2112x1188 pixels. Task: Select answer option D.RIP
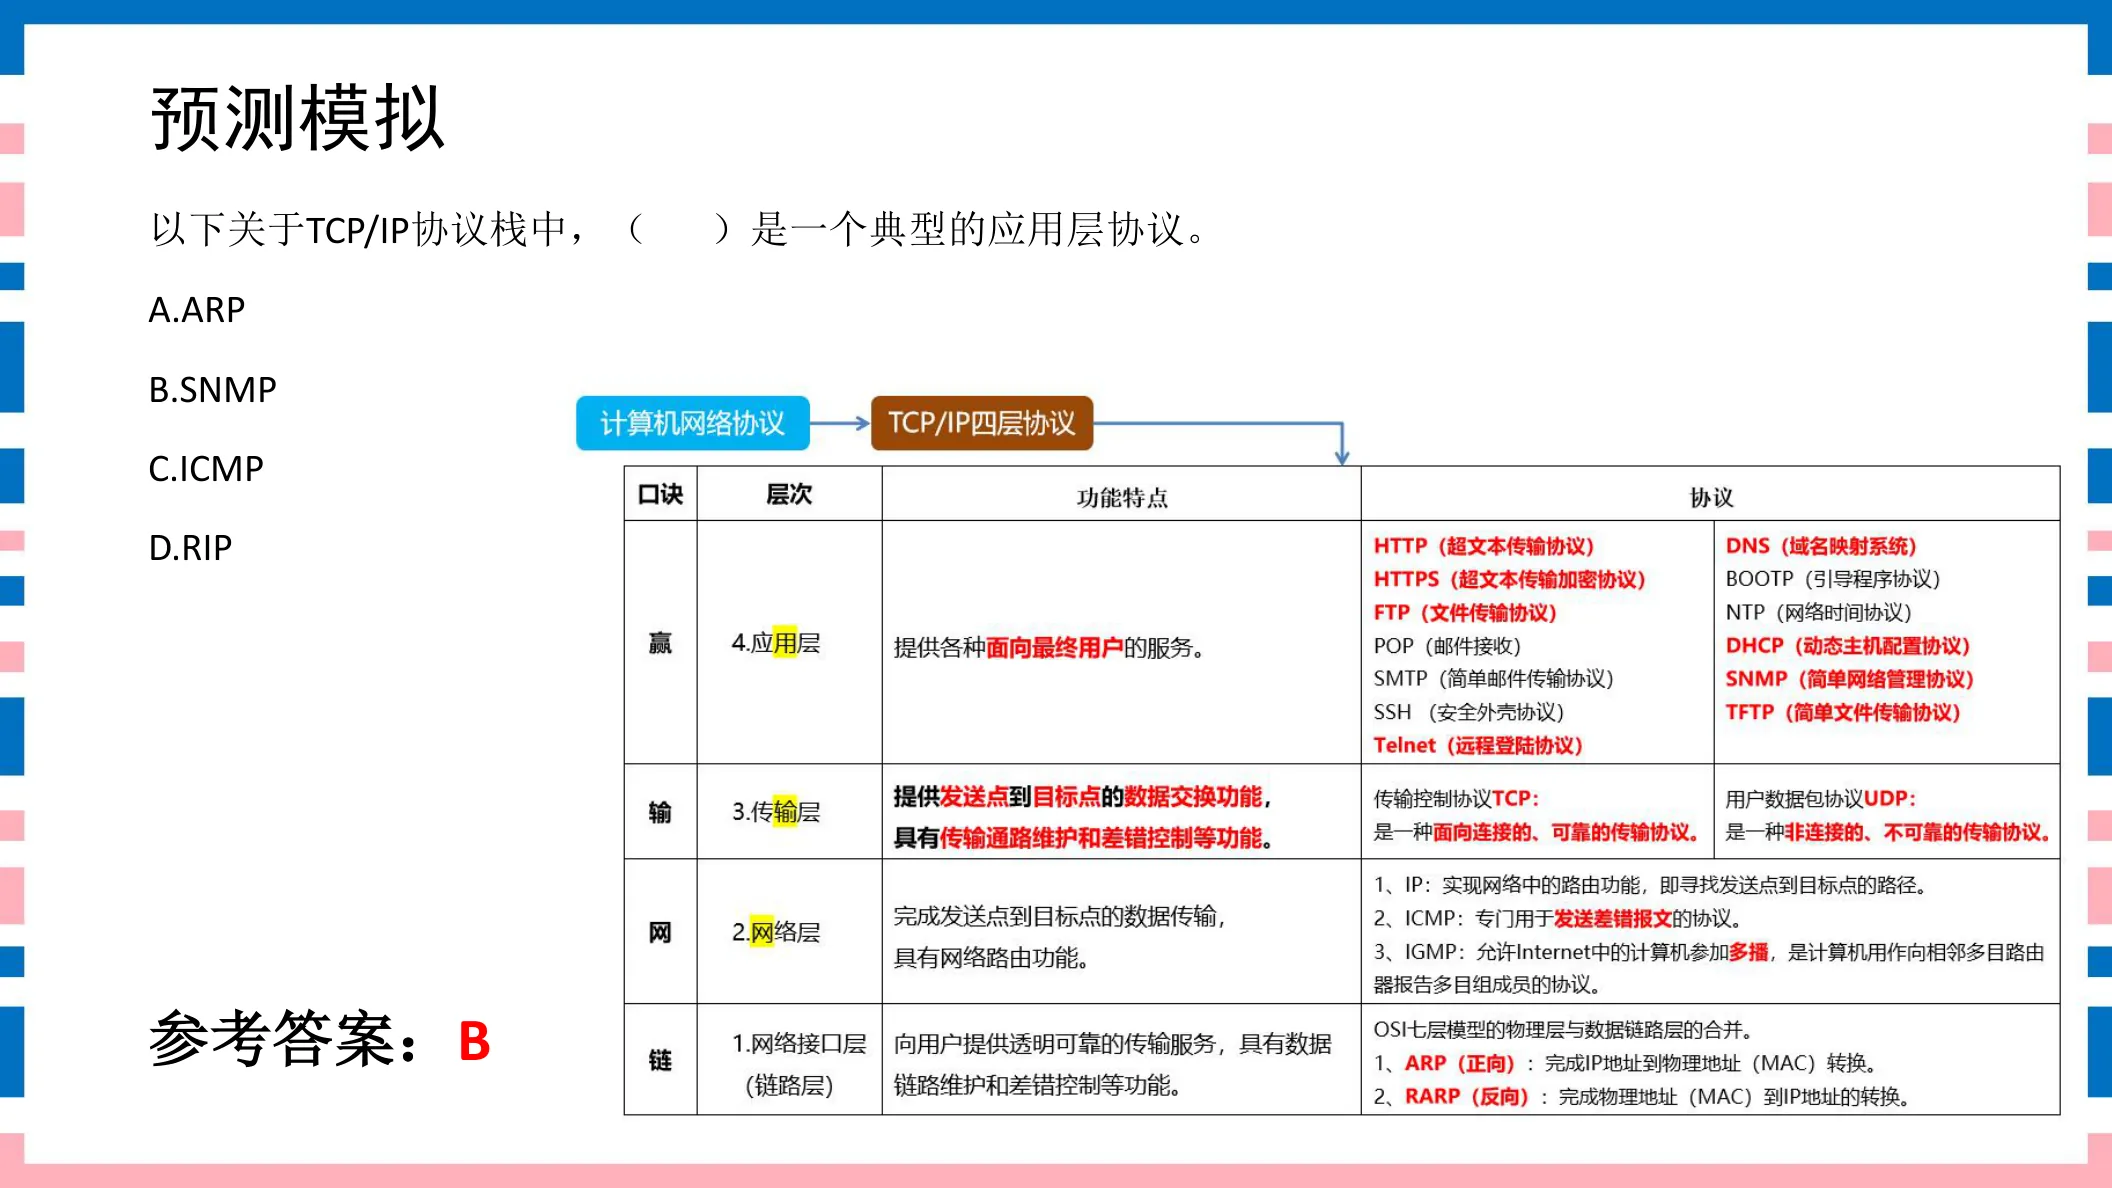click(190, 547)
